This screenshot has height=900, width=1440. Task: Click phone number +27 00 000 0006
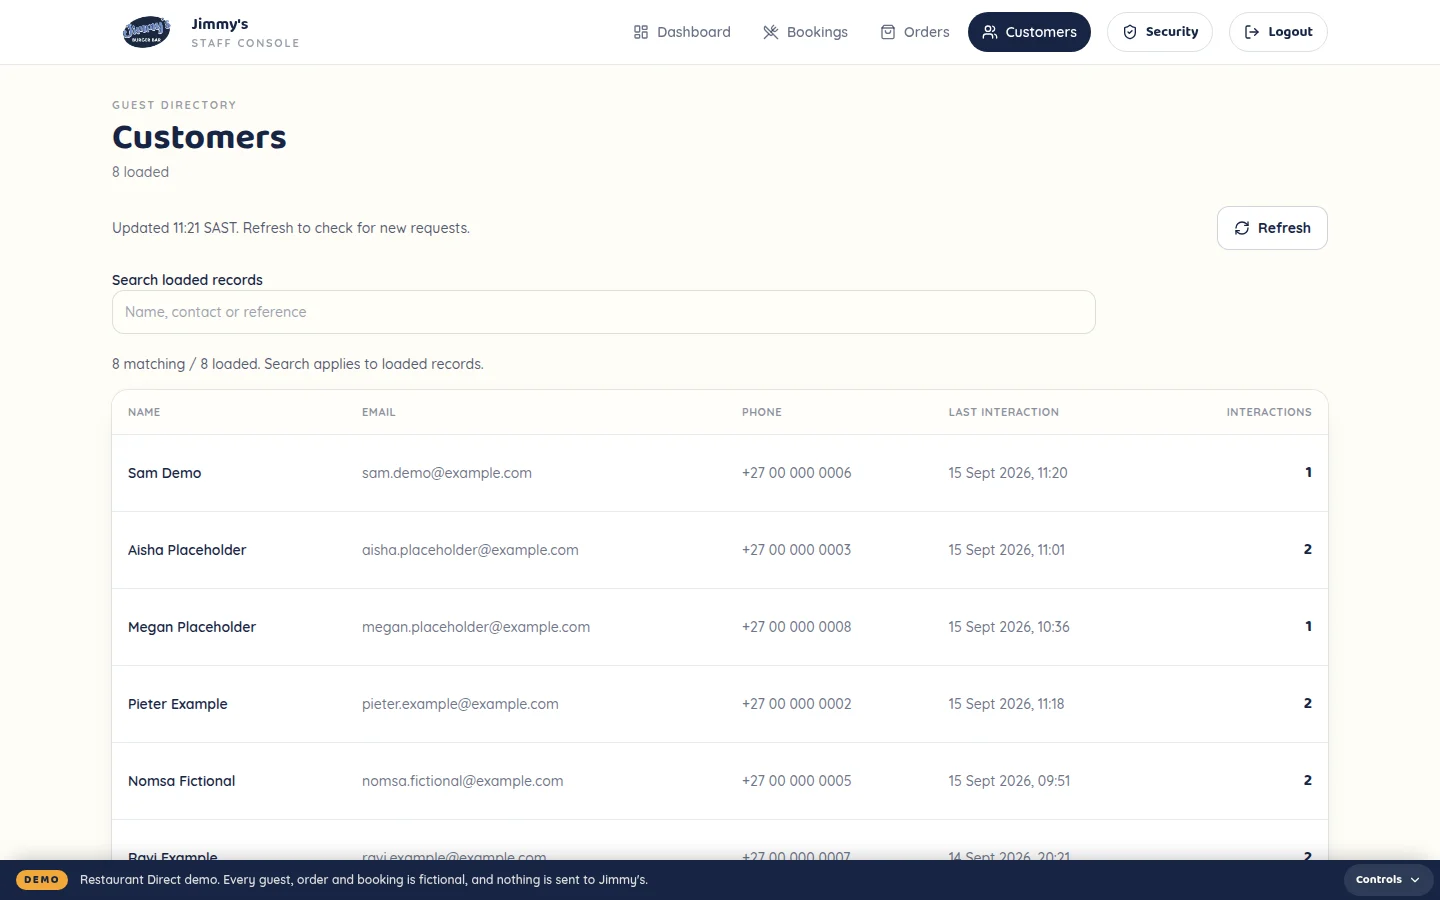[x=797, y=473]
